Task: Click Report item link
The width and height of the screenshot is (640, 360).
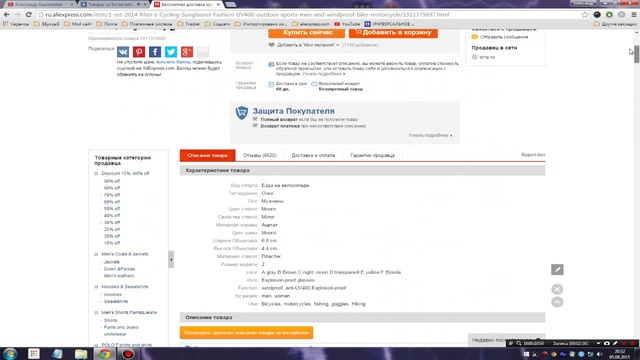Action: pyautogui.click(x=533, y=155)
